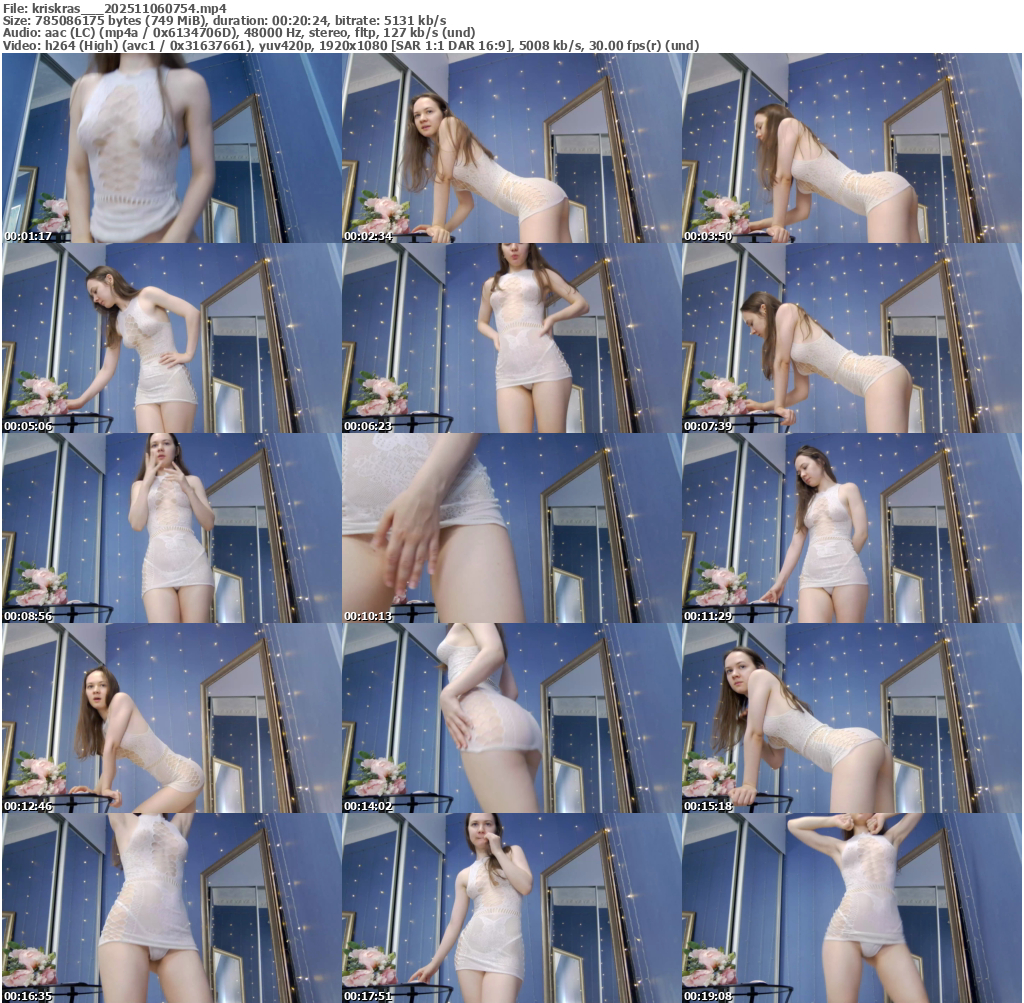Click the thumbnail stamped 00:03:50

click(x=852, y=148)
